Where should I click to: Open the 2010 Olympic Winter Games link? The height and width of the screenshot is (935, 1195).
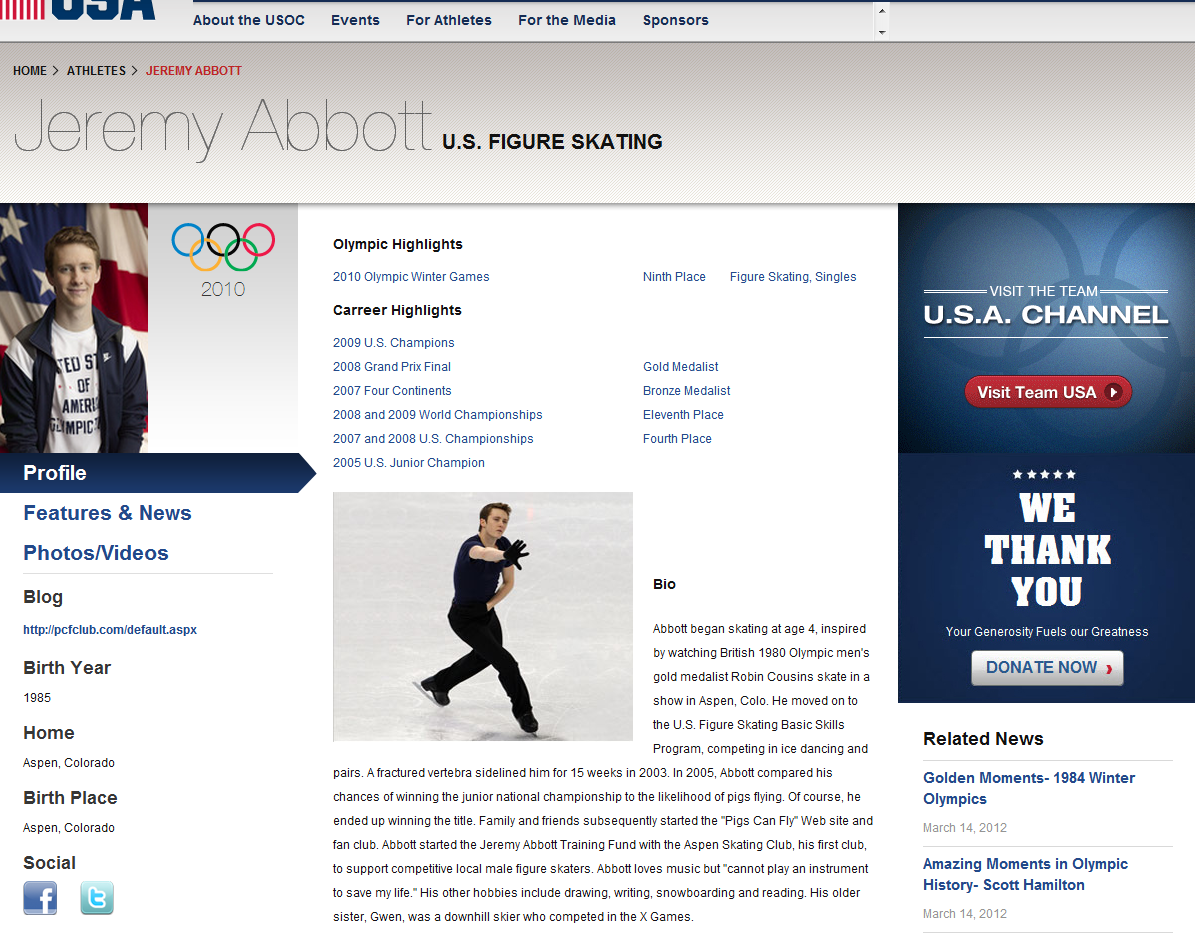(x=411, y=277)
